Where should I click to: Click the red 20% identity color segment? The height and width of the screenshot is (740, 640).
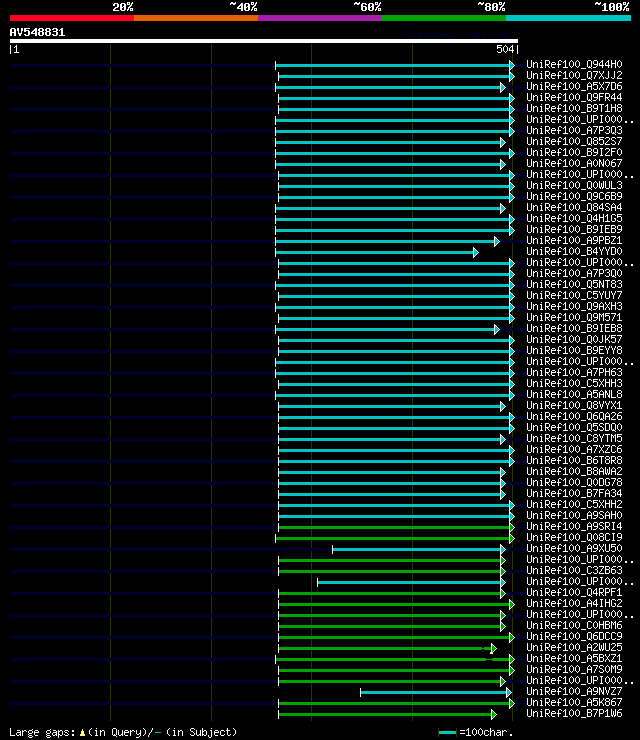click(x=72, y=18)
